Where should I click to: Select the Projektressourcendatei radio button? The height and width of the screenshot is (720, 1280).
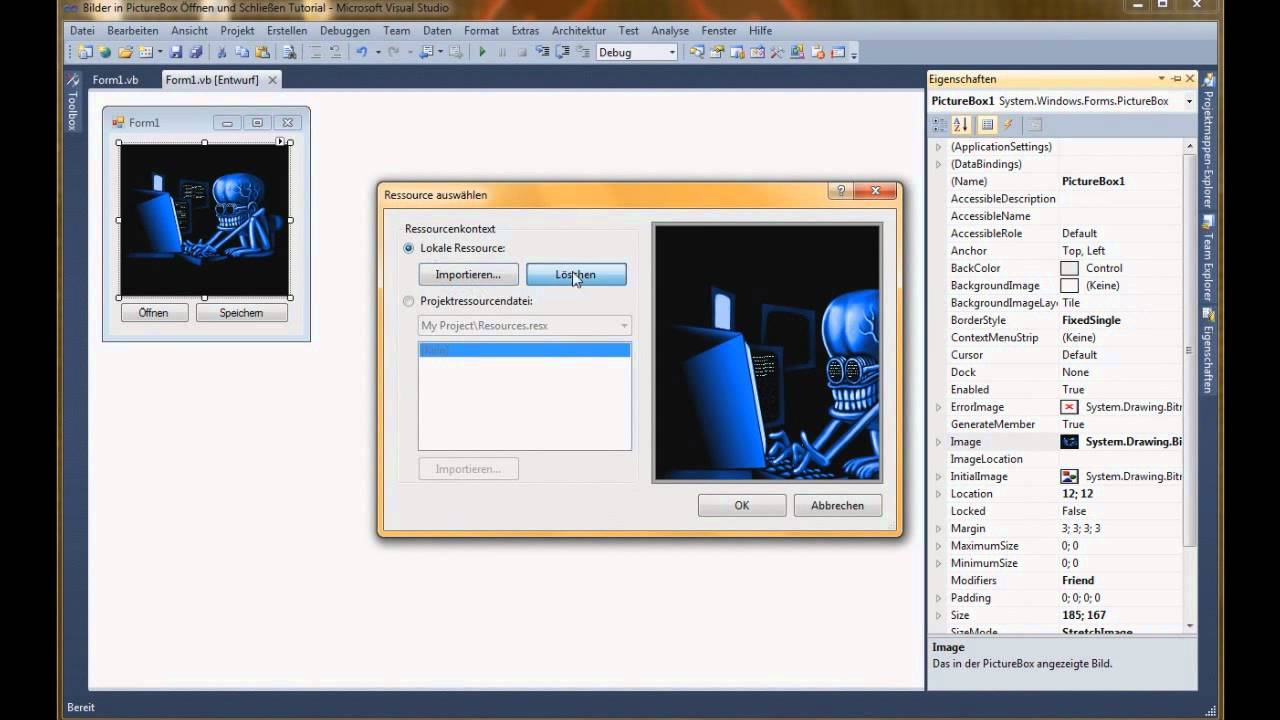pos(408,300)
